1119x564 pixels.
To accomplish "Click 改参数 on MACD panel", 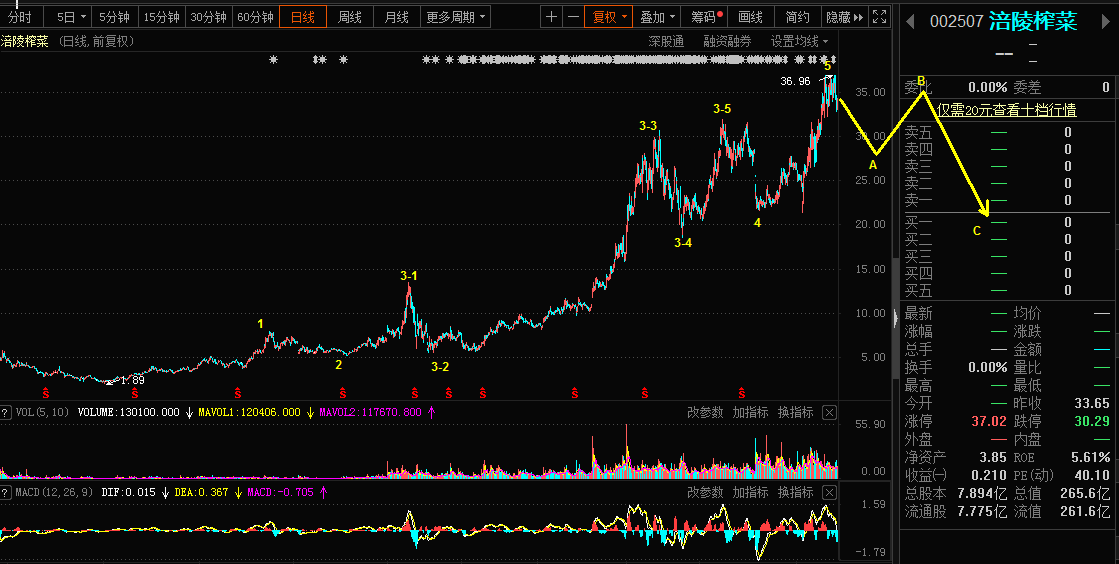I will click(x=705, y=493).
